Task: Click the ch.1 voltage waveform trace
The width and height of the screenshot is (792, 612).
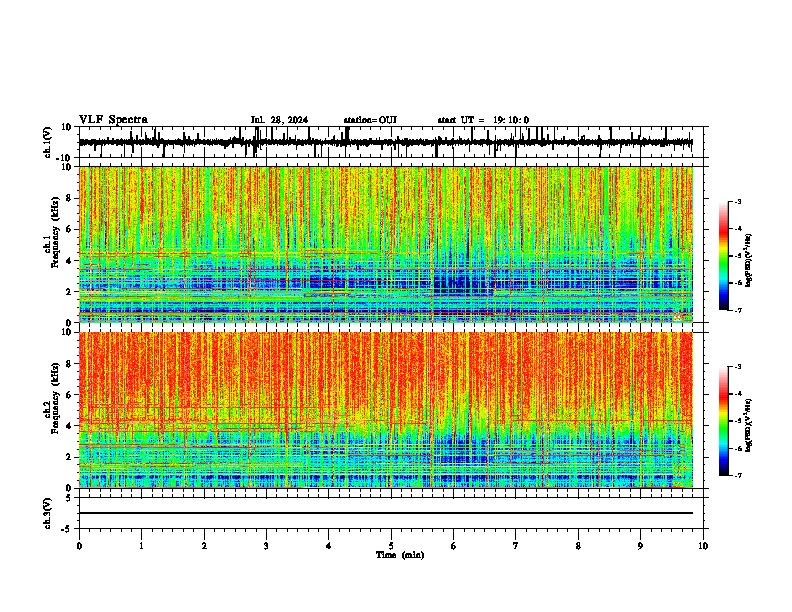Action: coord(386,142)
